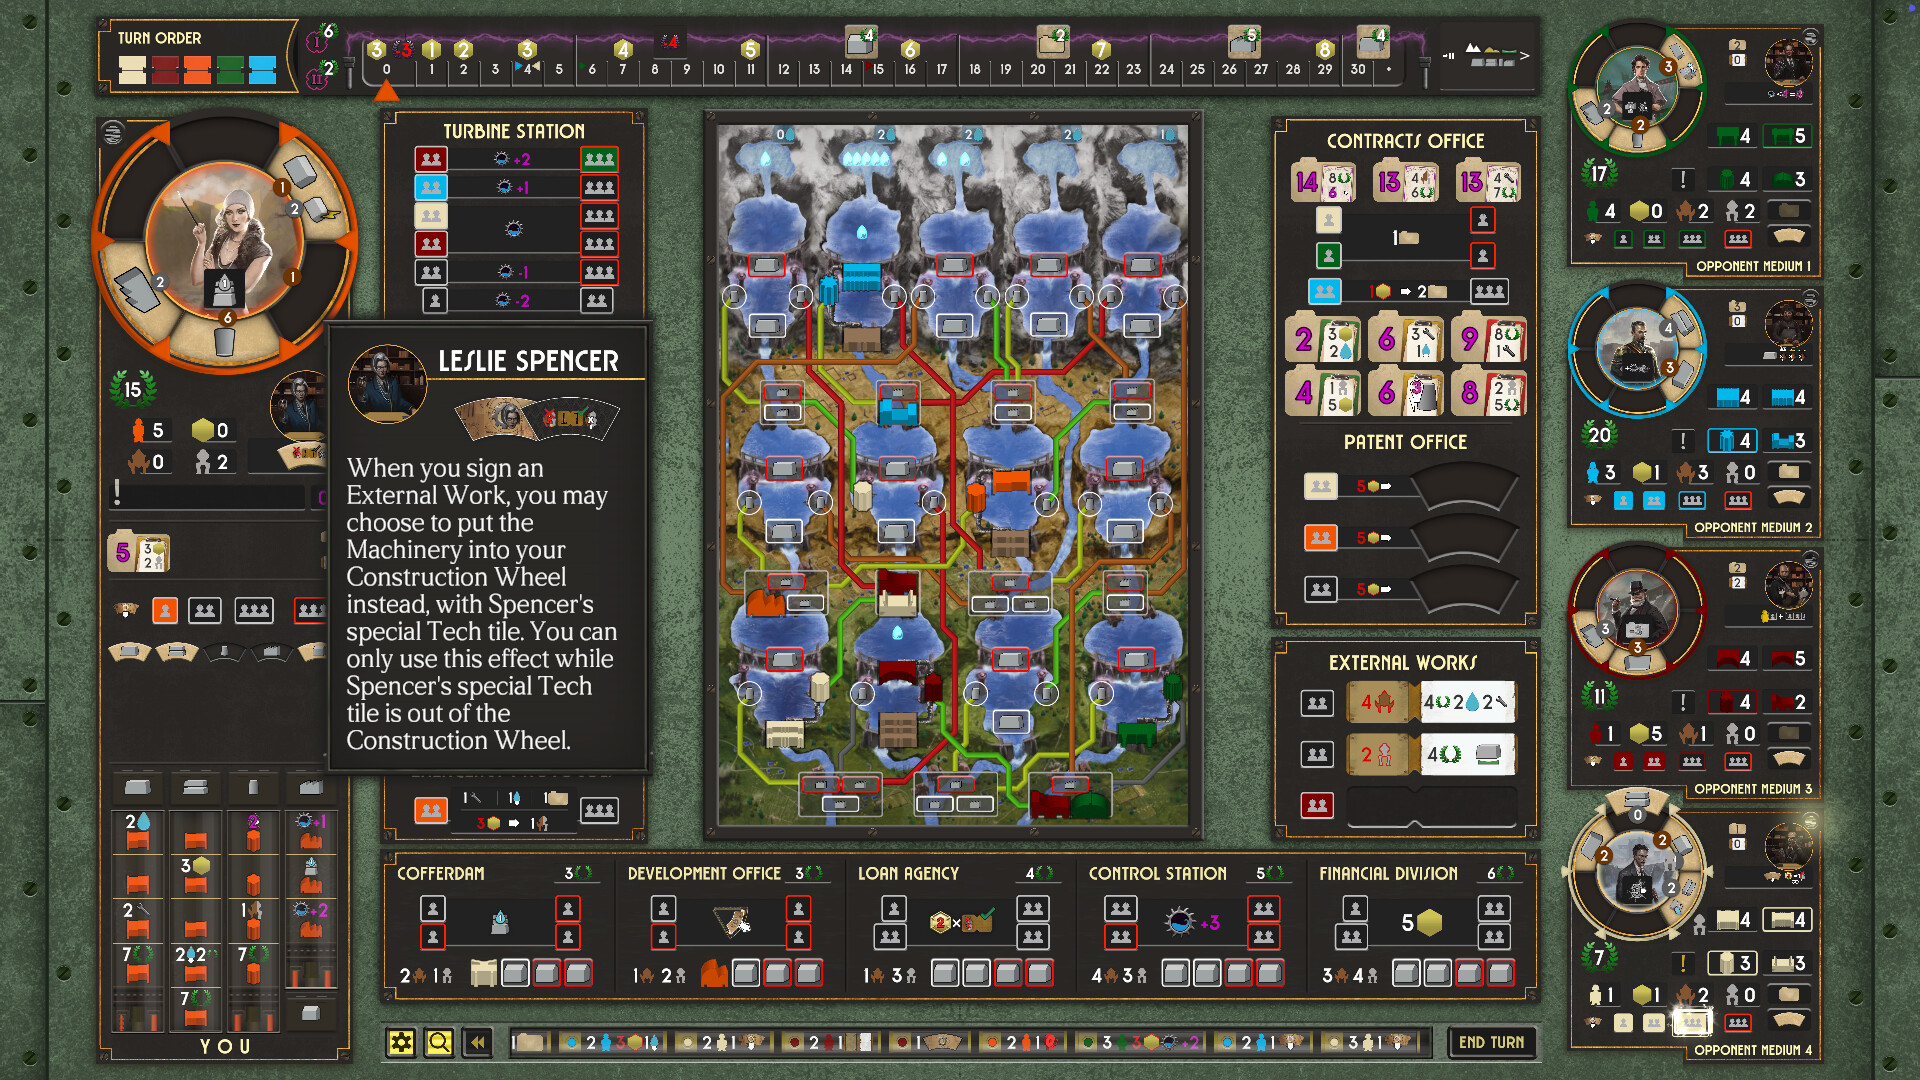Activate the magnifying glass zoom tool

[x=439, y=1042]
